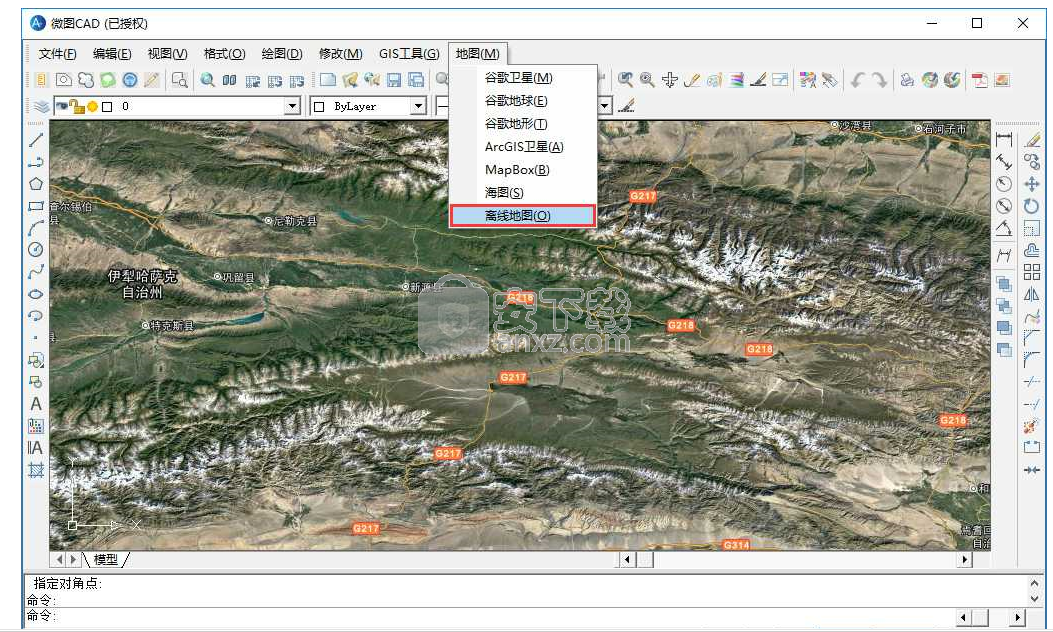1053x632 pixels.
Task: Click the 地图(M) menu header
Action: (x=477, y=54)
